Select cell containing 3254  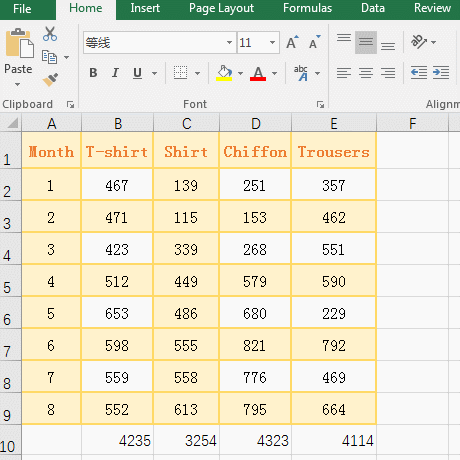pos(186,440)
